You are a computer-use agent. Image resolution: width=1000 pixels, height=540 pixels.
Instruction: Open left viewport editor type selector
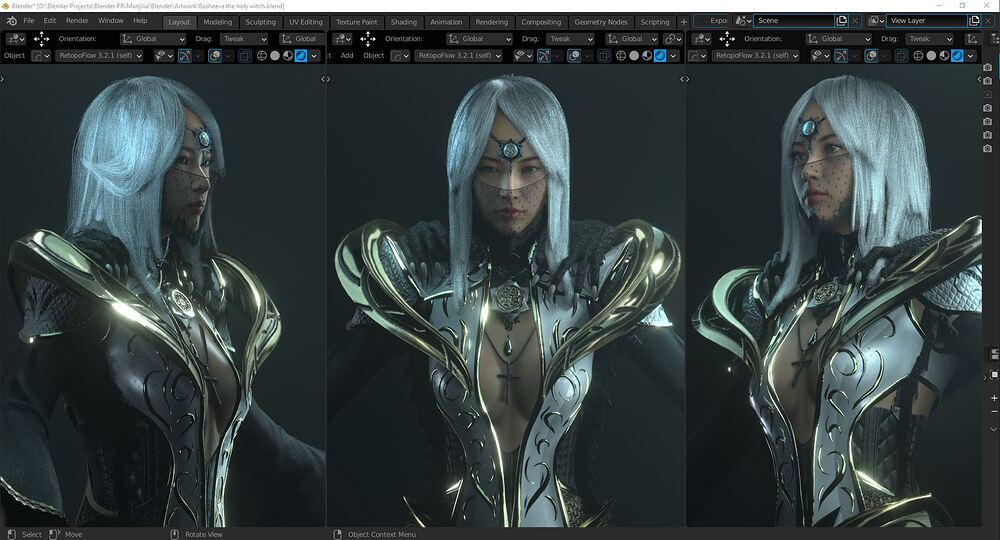(x=15, y=39)
